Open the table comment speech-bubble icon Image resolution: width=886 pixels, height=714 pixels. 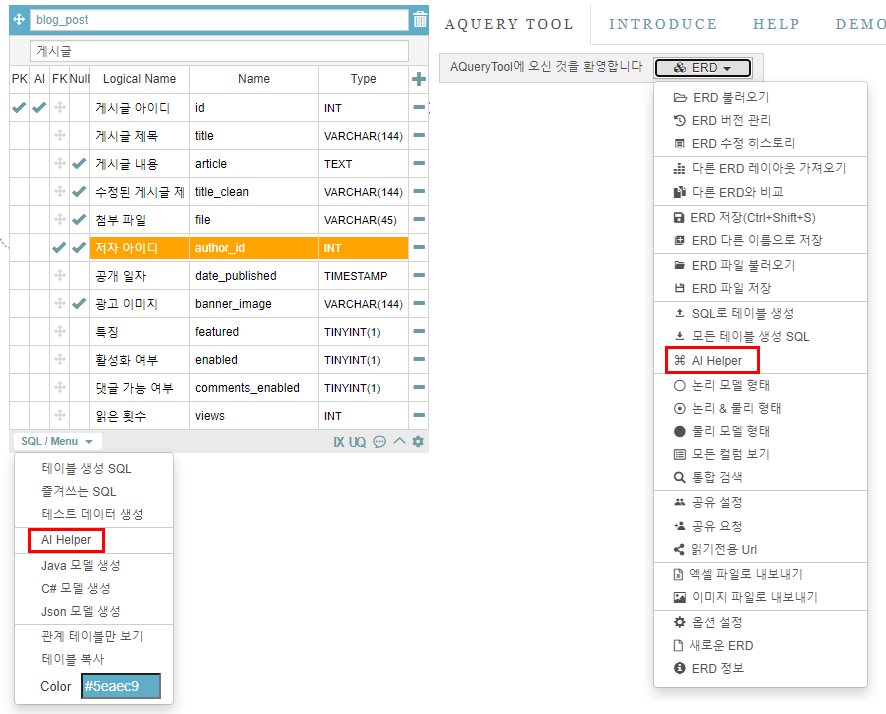tap(380, 442)
